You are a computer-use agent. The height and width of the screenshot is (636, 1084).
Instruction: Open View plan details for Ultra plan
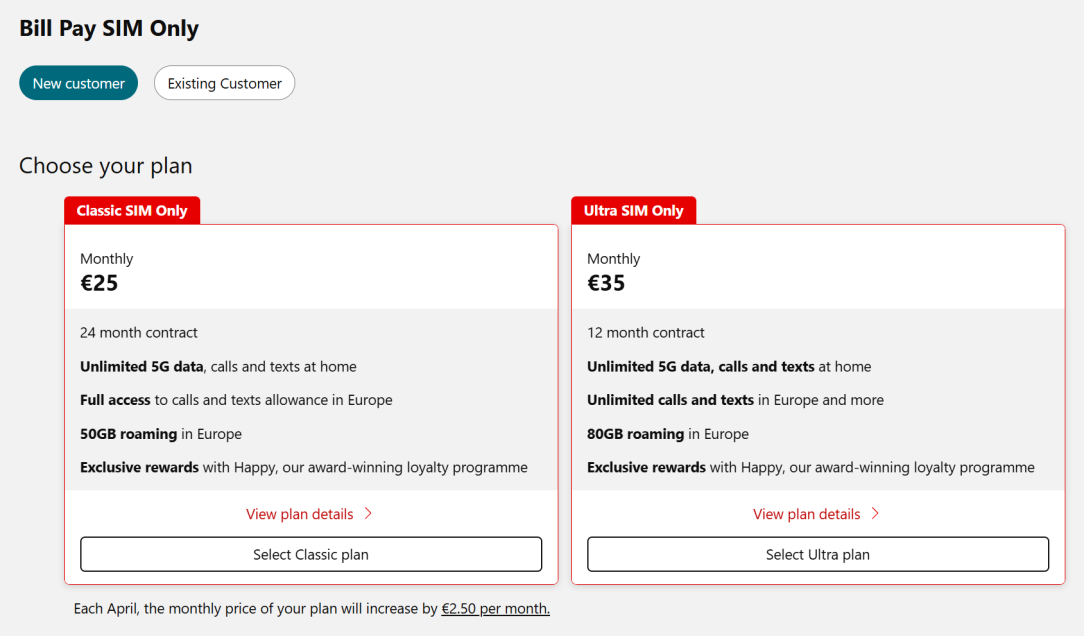coord(807,514)
